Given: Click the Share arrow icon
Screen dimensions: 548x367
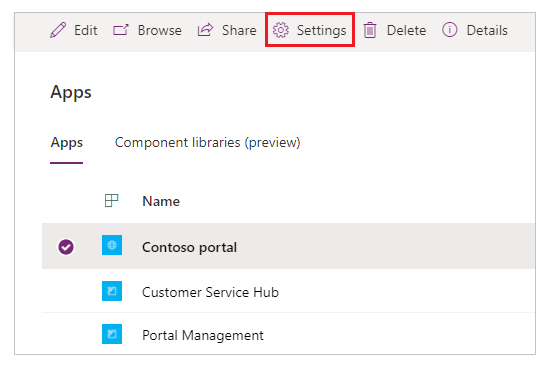Looking at the screenshot, I should pyautogui.click(x=205, y=30).
